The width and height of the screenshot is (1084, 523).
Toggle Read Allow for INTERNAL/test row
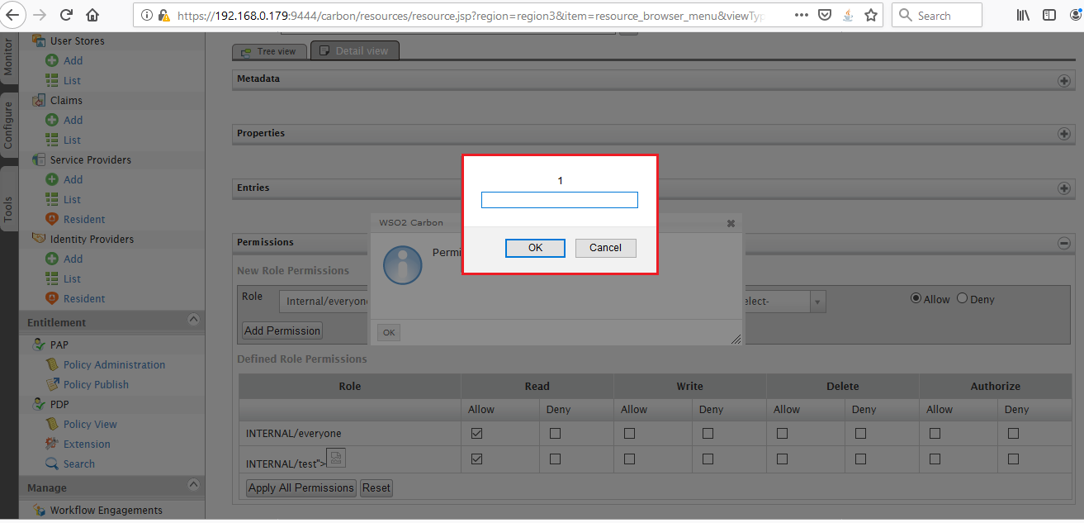click(x=476, y=459)
